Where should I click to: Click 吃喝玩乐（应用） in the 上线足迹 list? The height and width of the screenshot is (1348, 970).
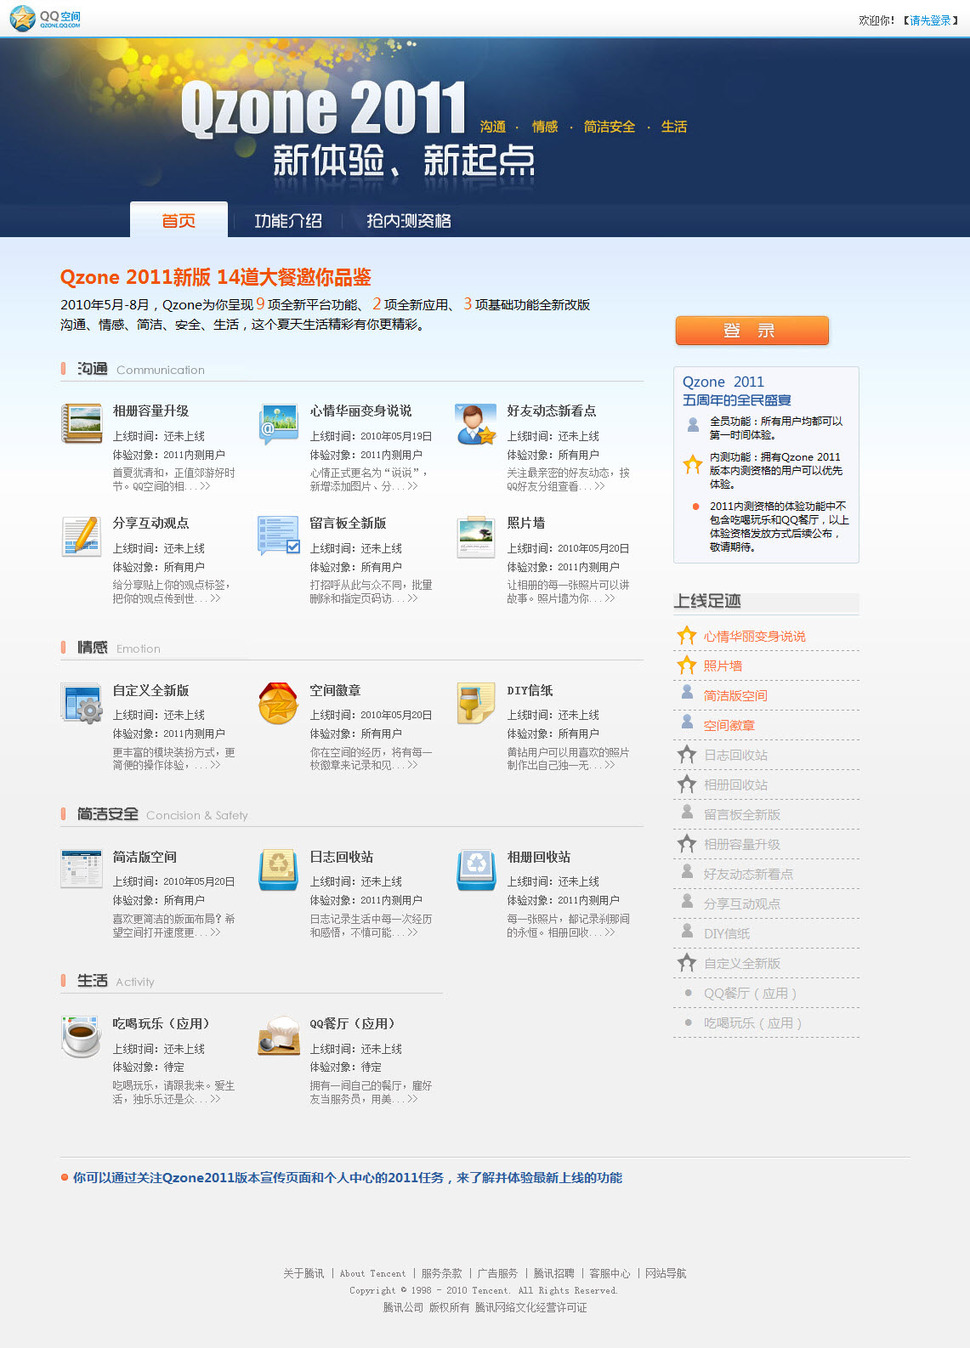click(753, 1023)
